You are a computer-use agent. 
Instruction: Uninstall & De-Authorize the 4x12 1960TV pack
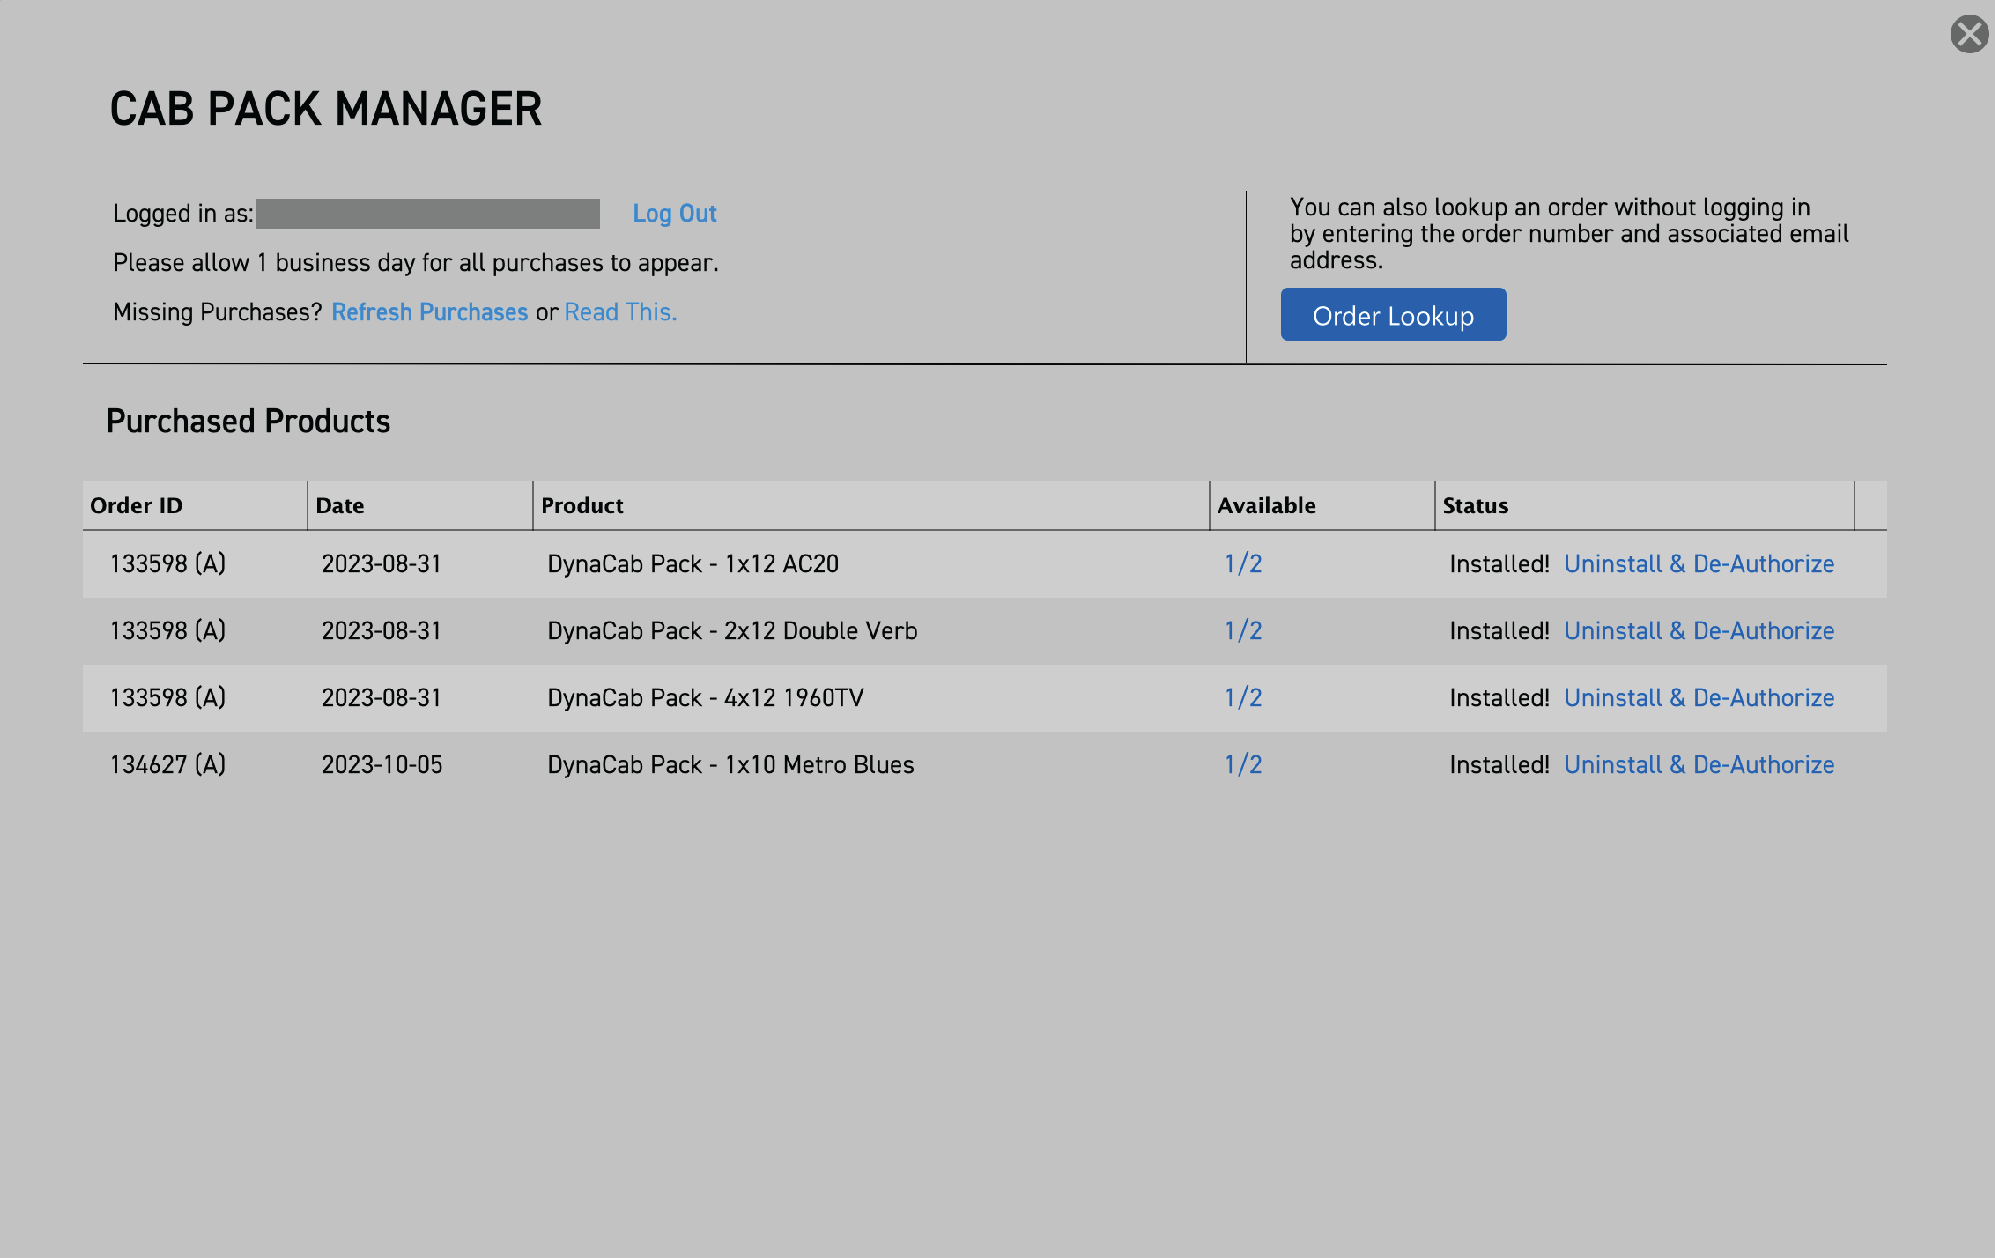tap(1698, 698)
